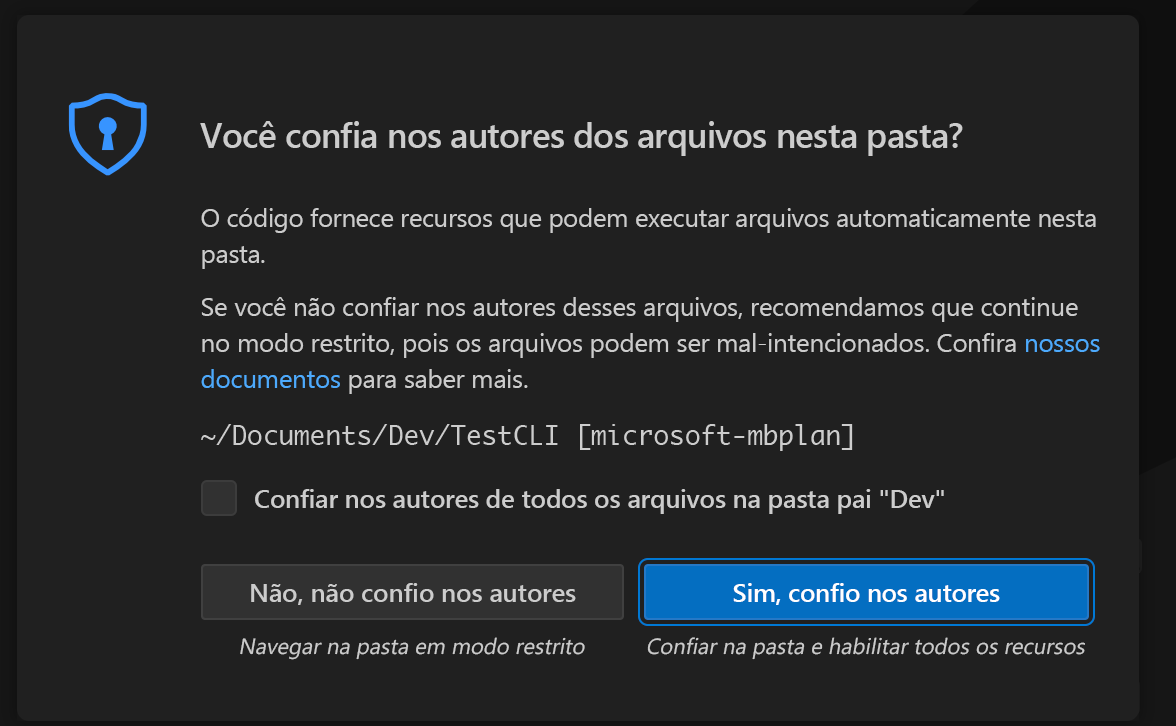The width and height of the screenshot is (1176, 726).
Task: Select the keyhole symbol inside the shield
Action: [107, 133]
